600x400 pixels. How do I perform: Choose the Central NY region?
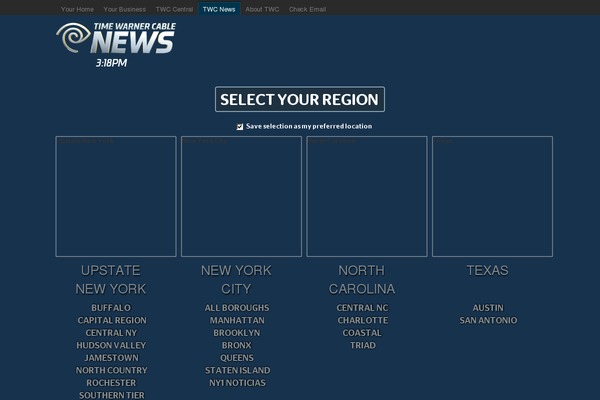[111, 333]
